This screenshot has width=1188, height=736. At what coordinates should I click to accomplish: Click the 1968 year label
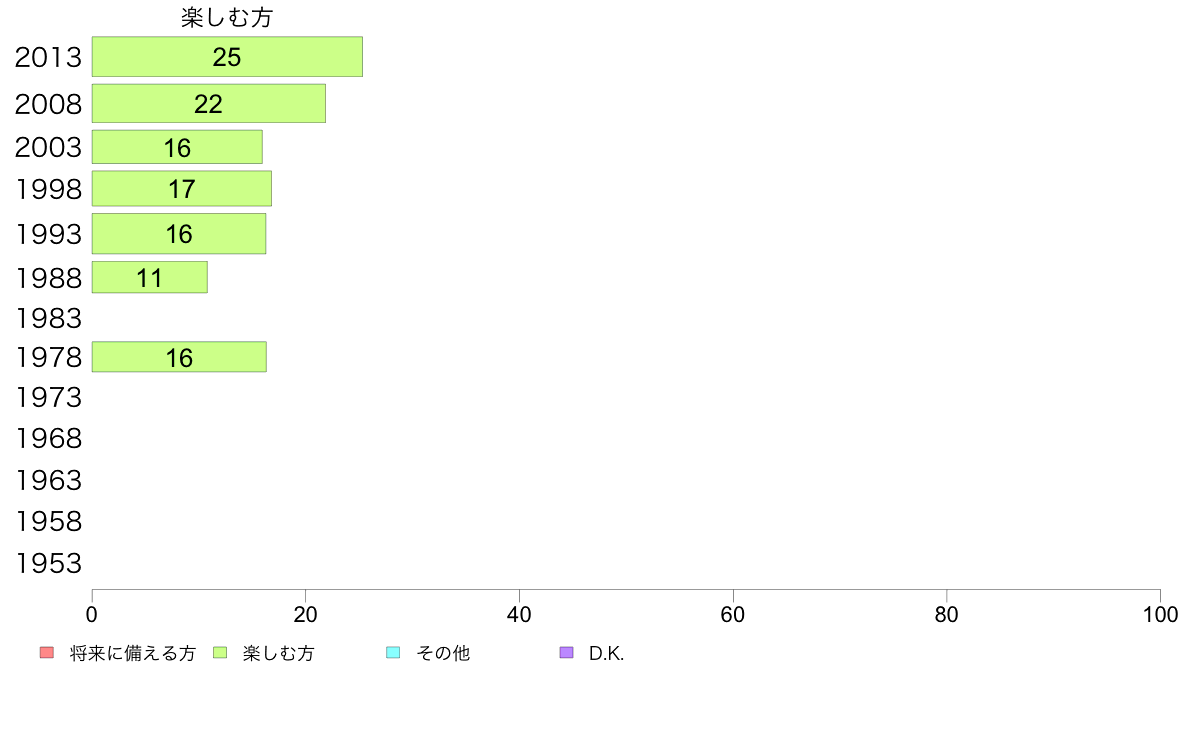click(x=48, y=438)
